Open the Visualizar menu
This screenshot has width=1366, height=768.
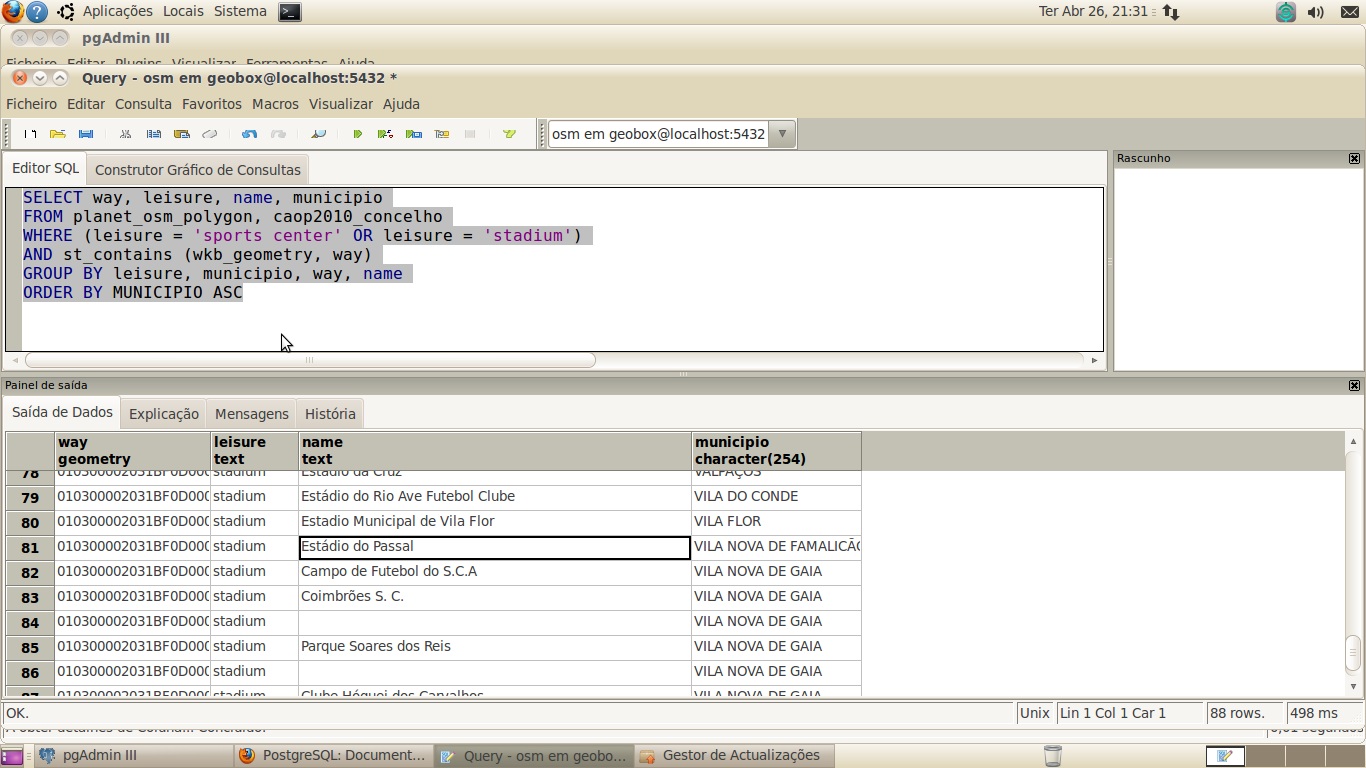pyautogui.click(x=341, y=104)
